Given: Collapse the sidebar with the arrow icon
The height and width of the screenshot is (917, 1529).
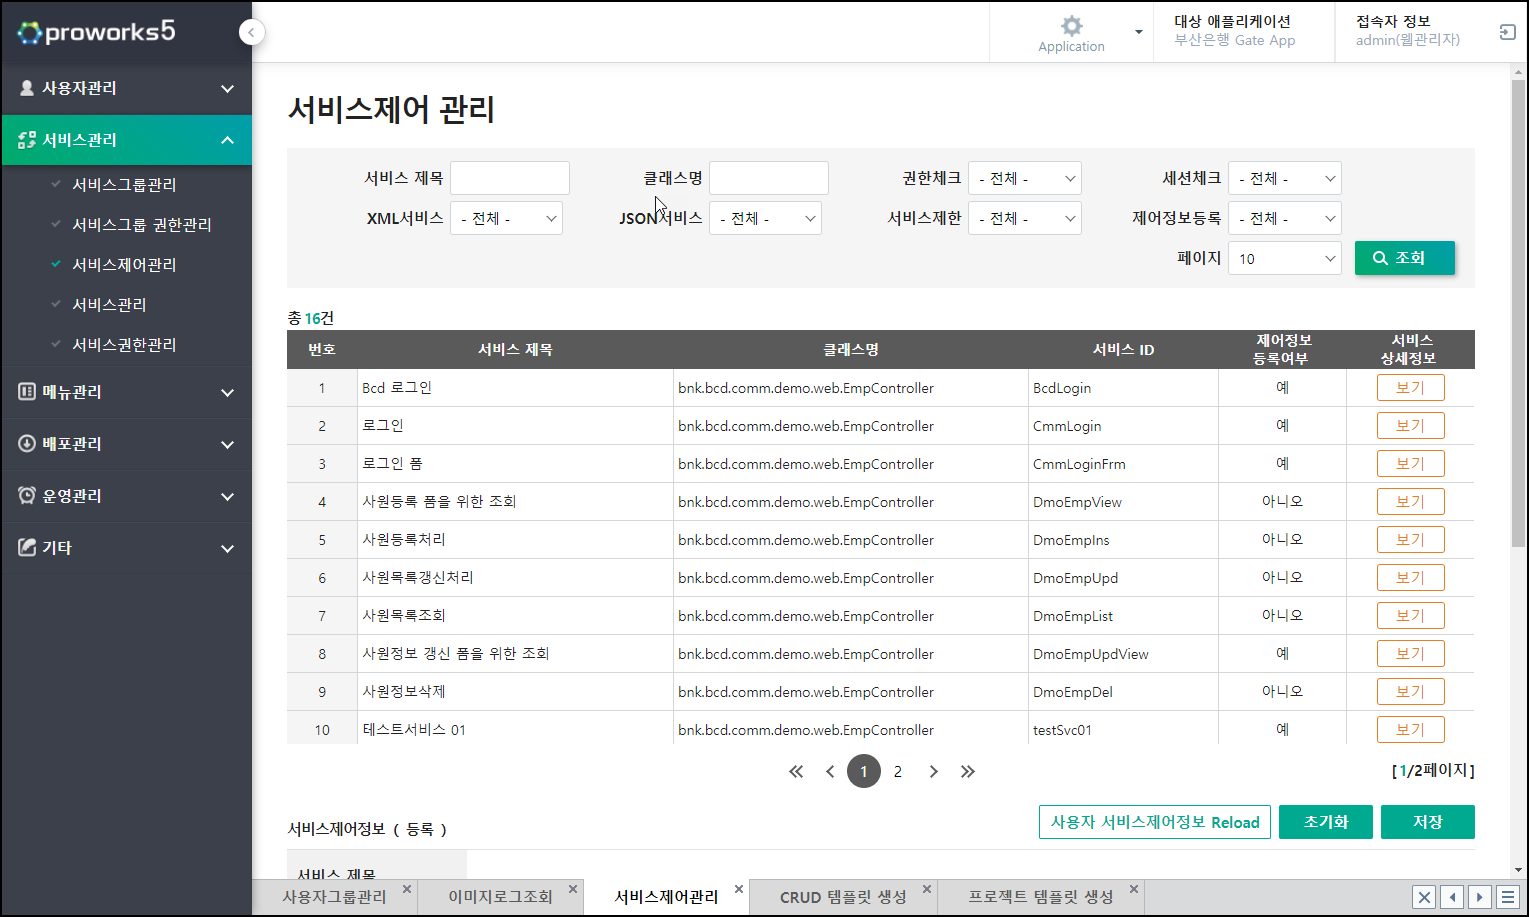Looking at the screenshot, I should pos(252,33).
